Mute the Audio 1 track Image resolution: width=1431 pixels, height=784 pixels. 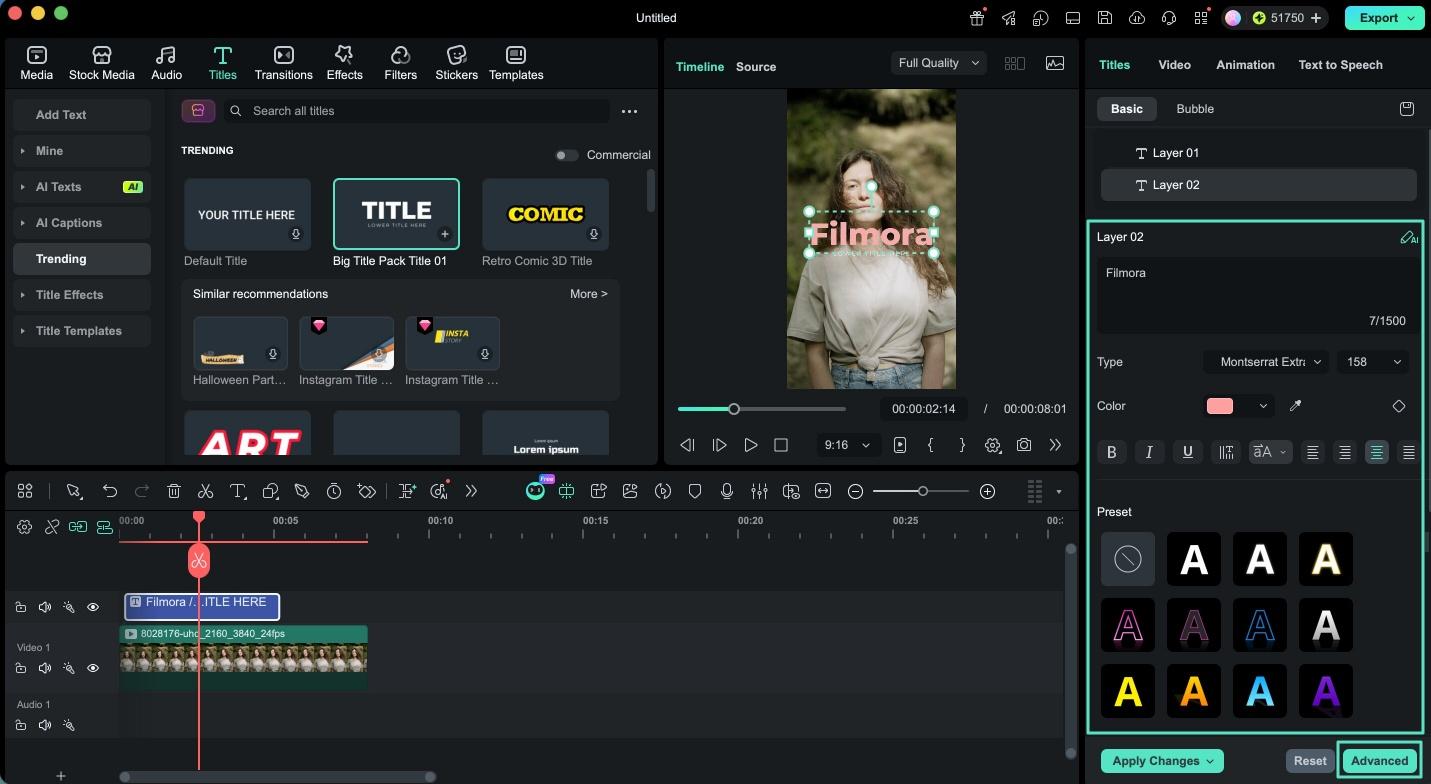tap(44, 725)
